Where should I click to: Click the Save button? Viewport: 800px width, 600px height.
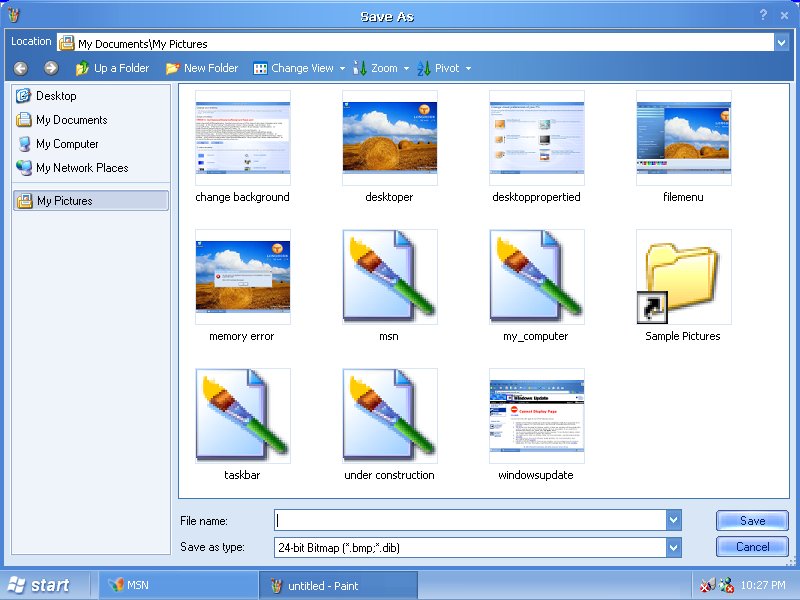point(752,521)
